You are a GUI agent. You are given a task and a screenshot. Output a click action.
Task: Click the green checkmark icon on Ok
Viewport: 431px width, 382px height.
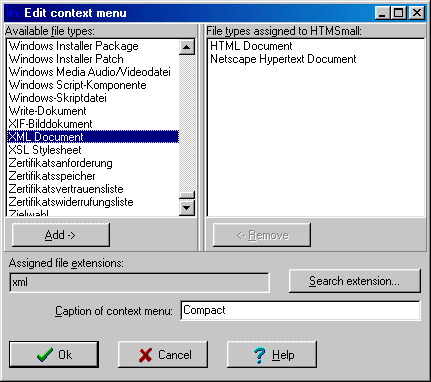point(45,355)
